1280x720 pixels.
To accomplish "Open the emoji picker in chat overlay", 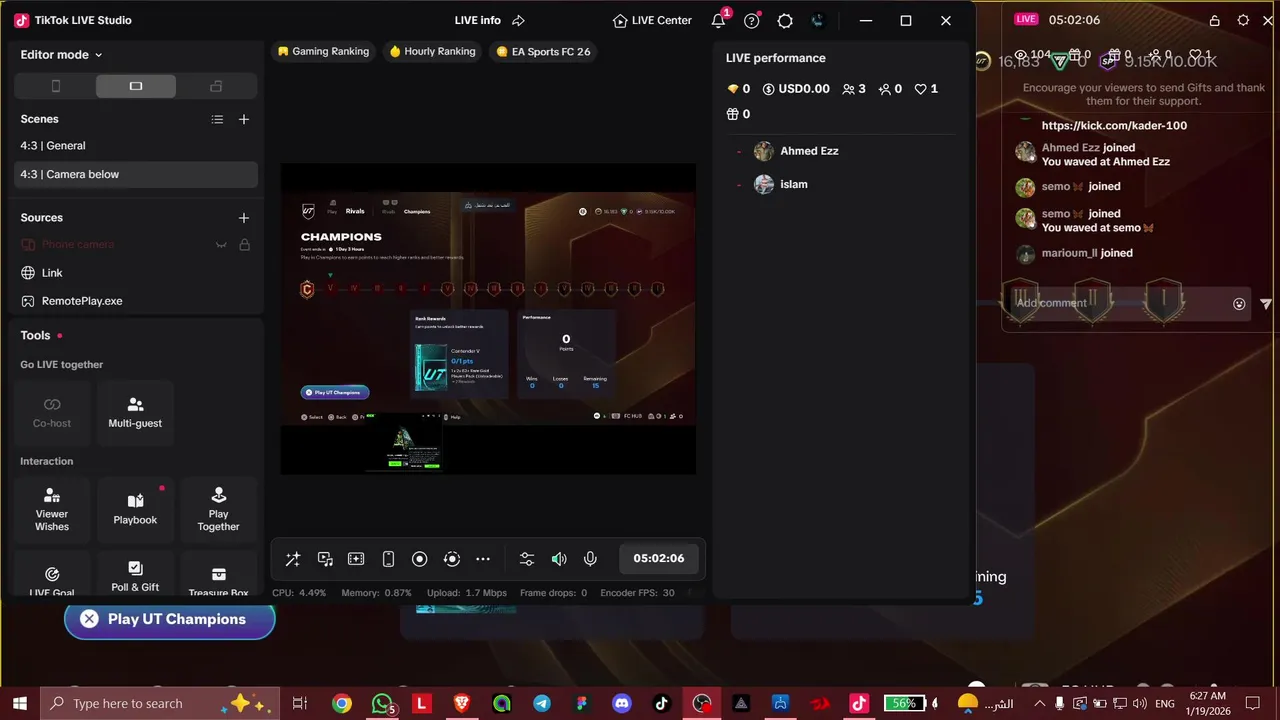I will point(1239,304).
